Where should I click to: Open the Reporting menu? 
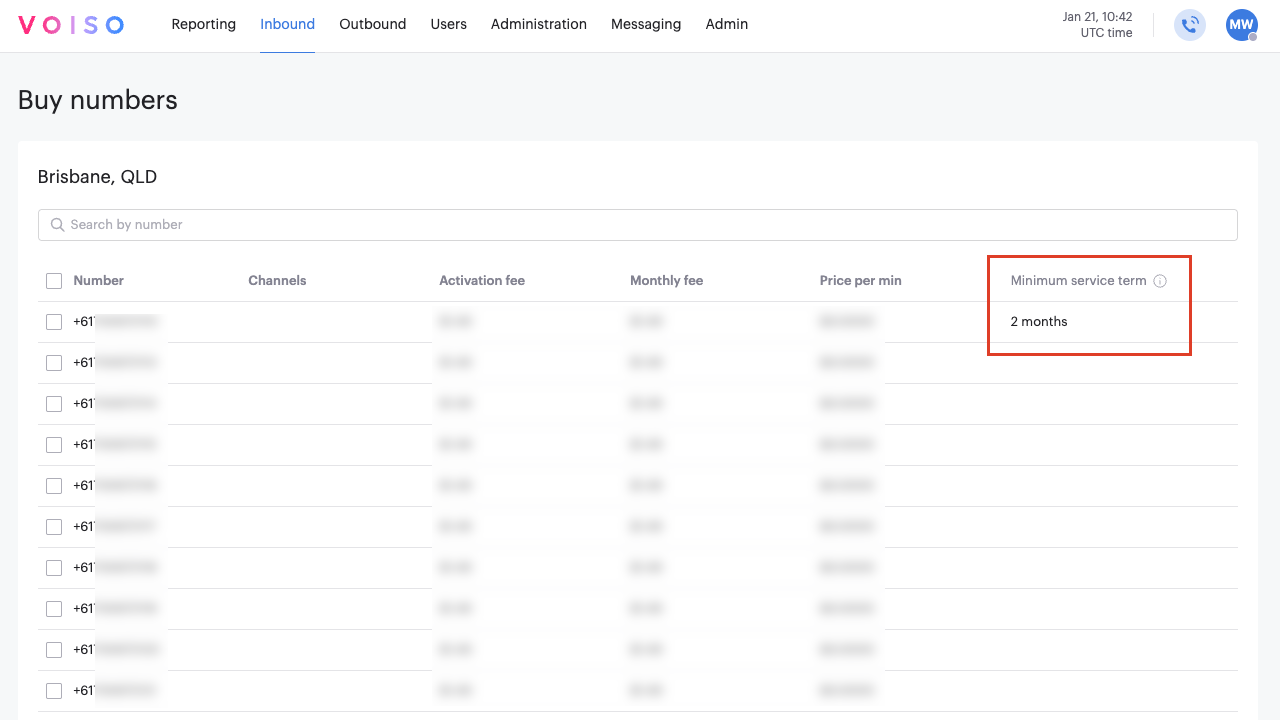point(203,24)
